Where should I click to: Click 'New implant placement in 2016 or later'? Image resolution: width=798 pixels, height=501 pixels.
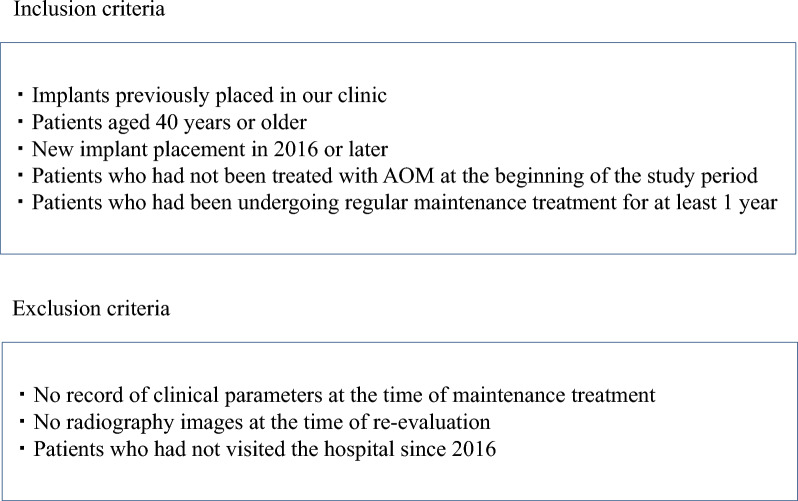click(x=210, y=149)
